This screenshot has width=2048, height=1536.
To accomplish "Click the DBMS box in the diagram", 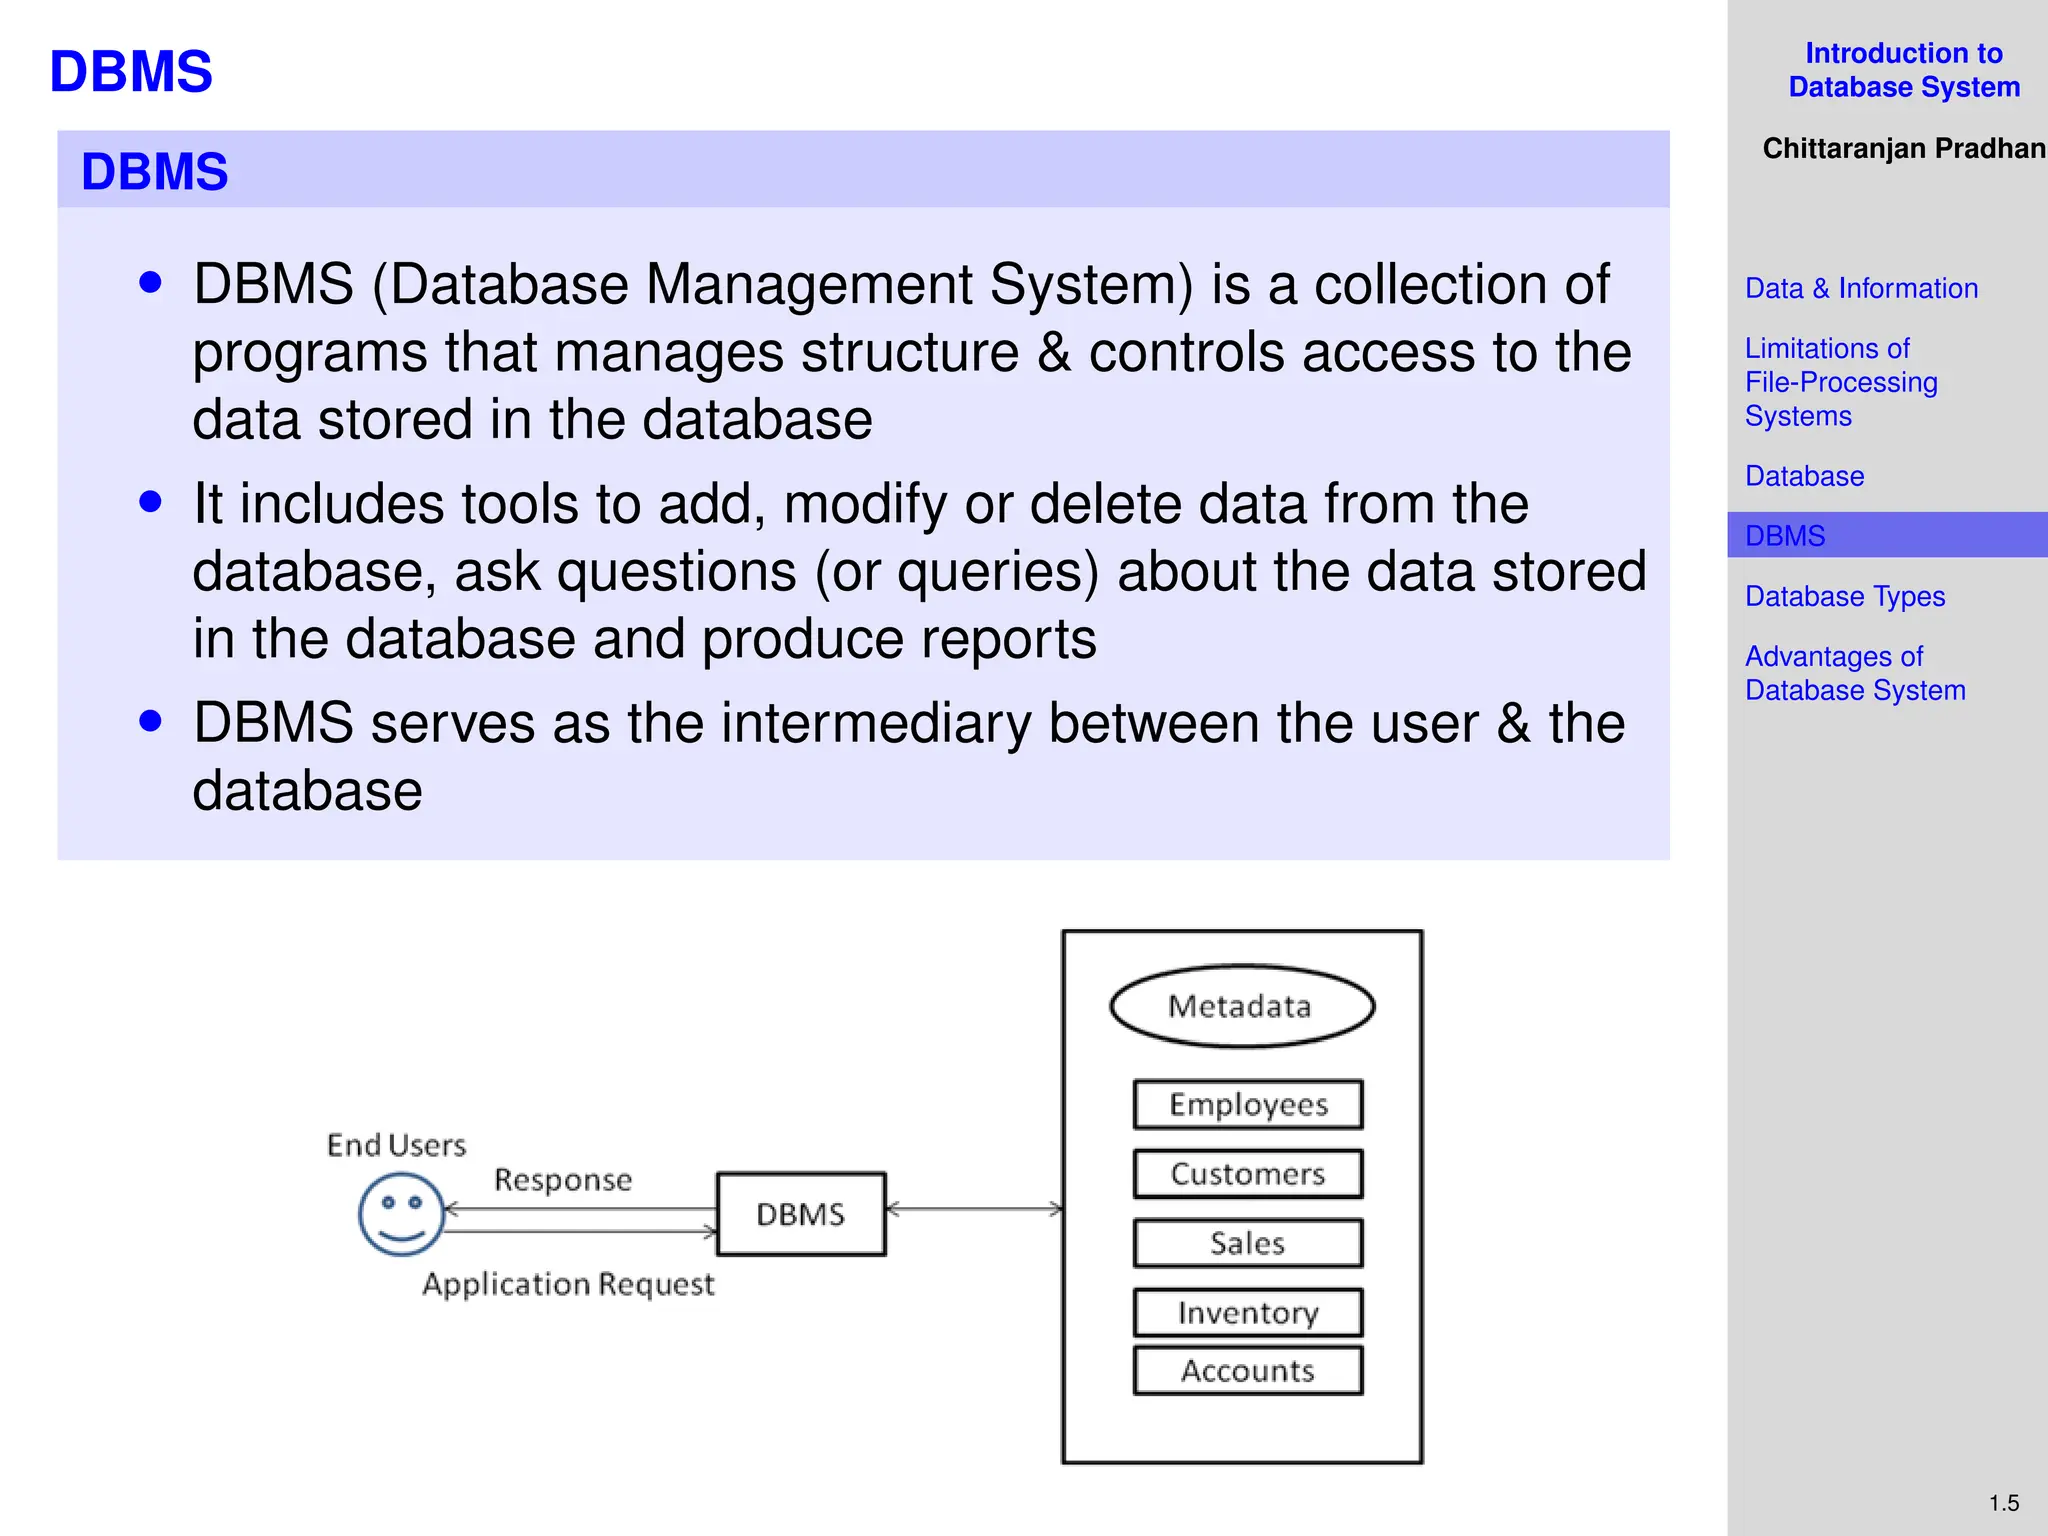I will (x=801, y=1214).
